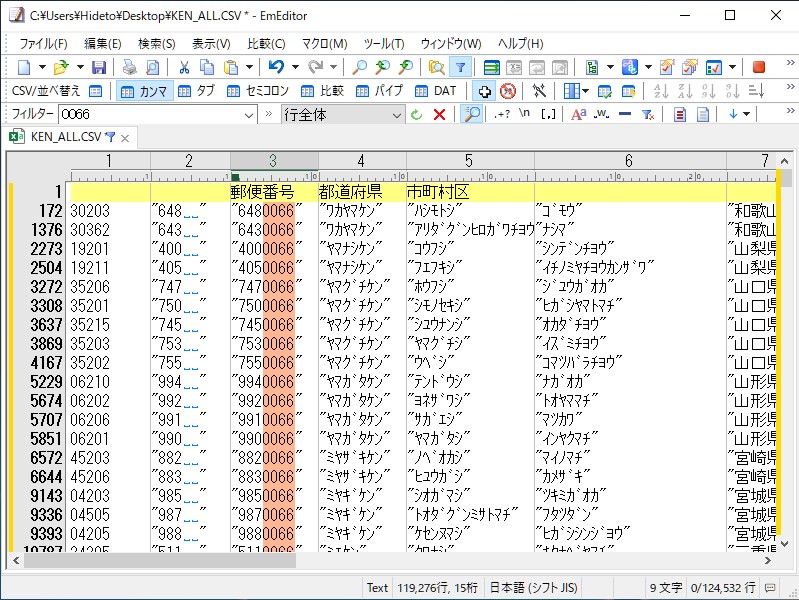Toggle the Filter toolbar funnel button
The height and width of the screenshot is (600, 799).
pos(460,67)
